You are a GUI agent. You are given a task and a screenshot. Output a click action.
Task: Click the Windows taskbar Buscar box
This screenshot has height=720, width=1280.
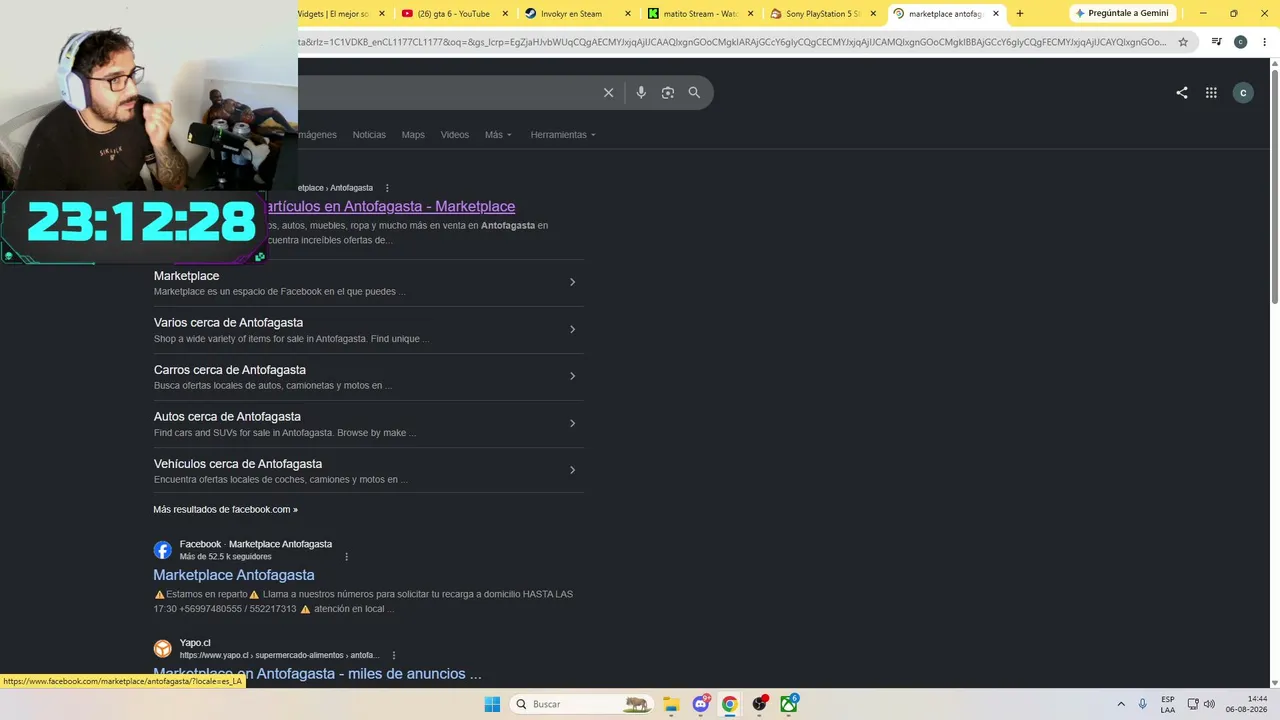click(x=581, y=704)
